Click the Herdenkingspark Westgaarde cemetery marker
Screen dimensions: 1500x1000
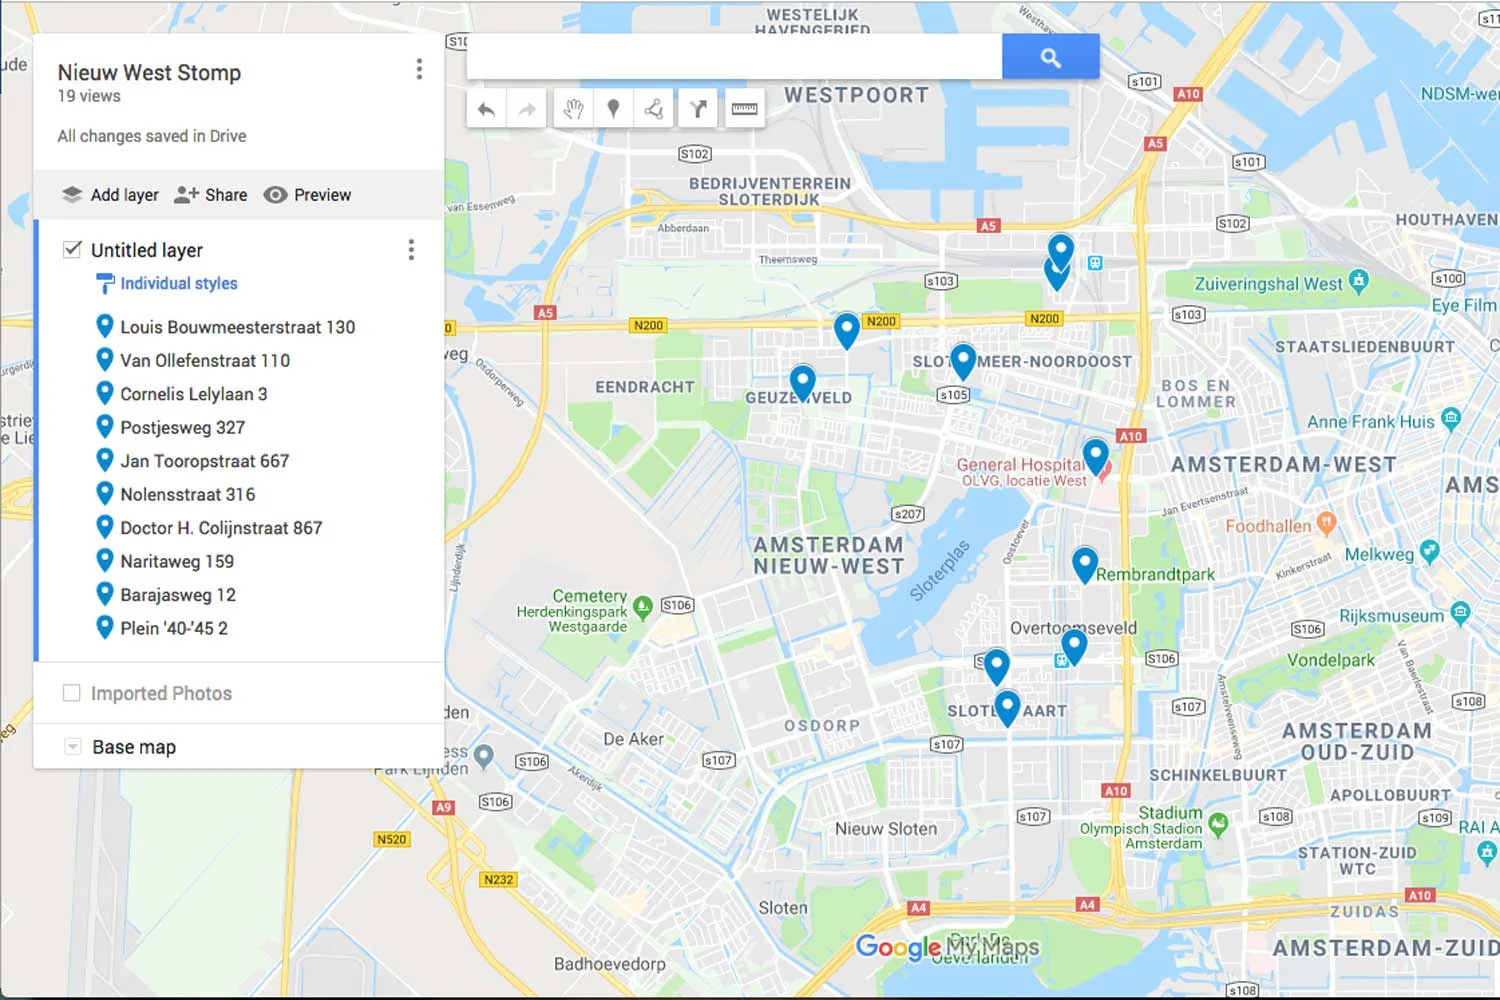pyautogui.click(x=643, y=607)
